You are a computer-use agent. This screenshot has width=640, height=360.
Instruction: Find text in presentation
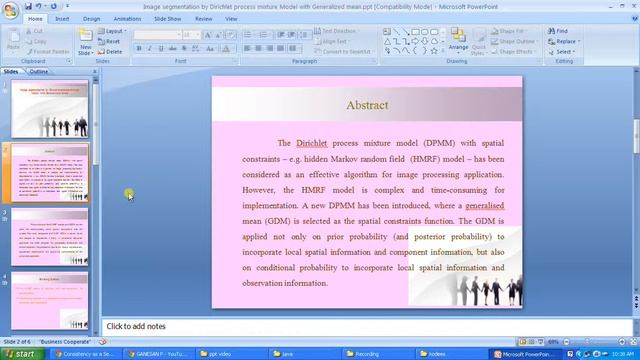(x=558, y=31)
